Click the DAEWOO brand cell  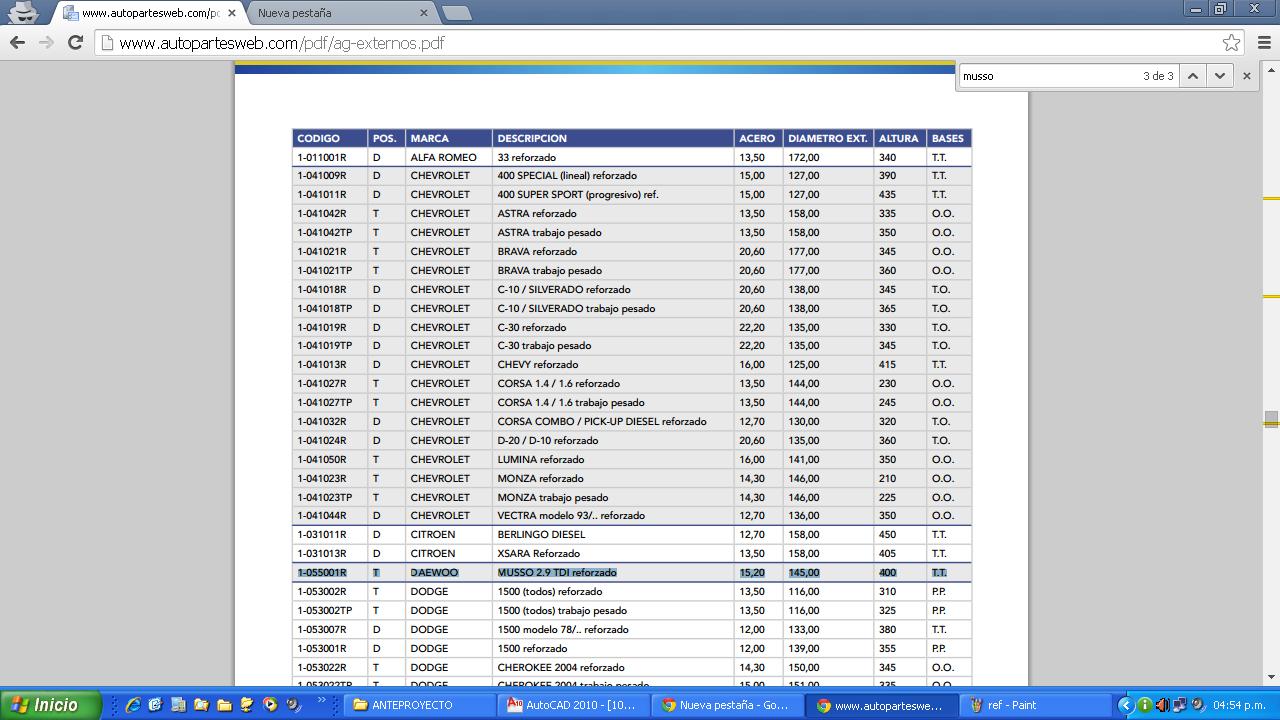pos(434,572)
